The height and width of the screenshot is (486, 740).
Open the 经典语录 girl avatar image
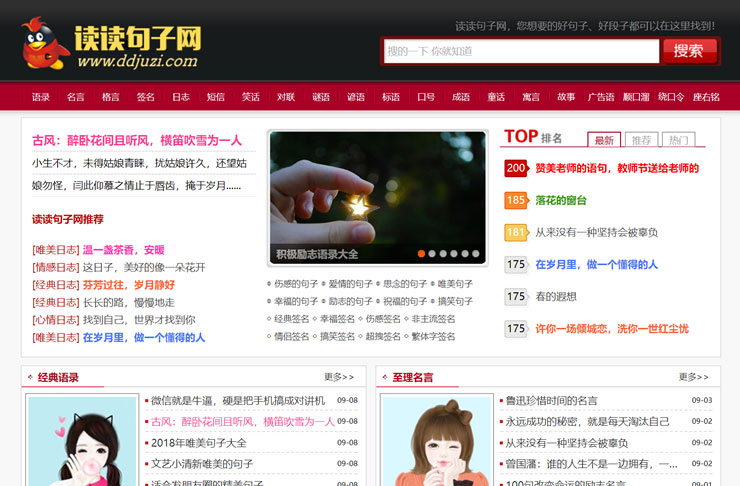(81, 440)
